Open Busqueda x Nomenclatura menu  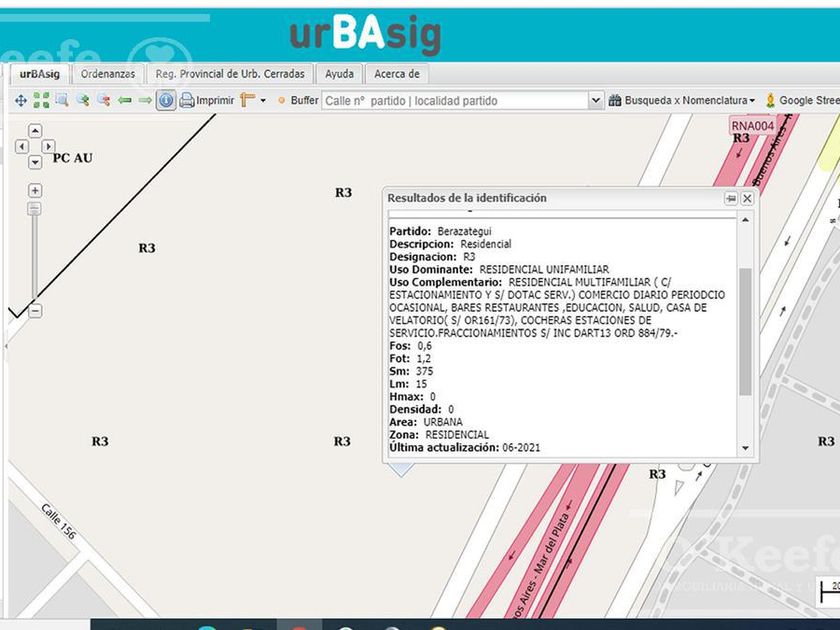pos(681,100)
